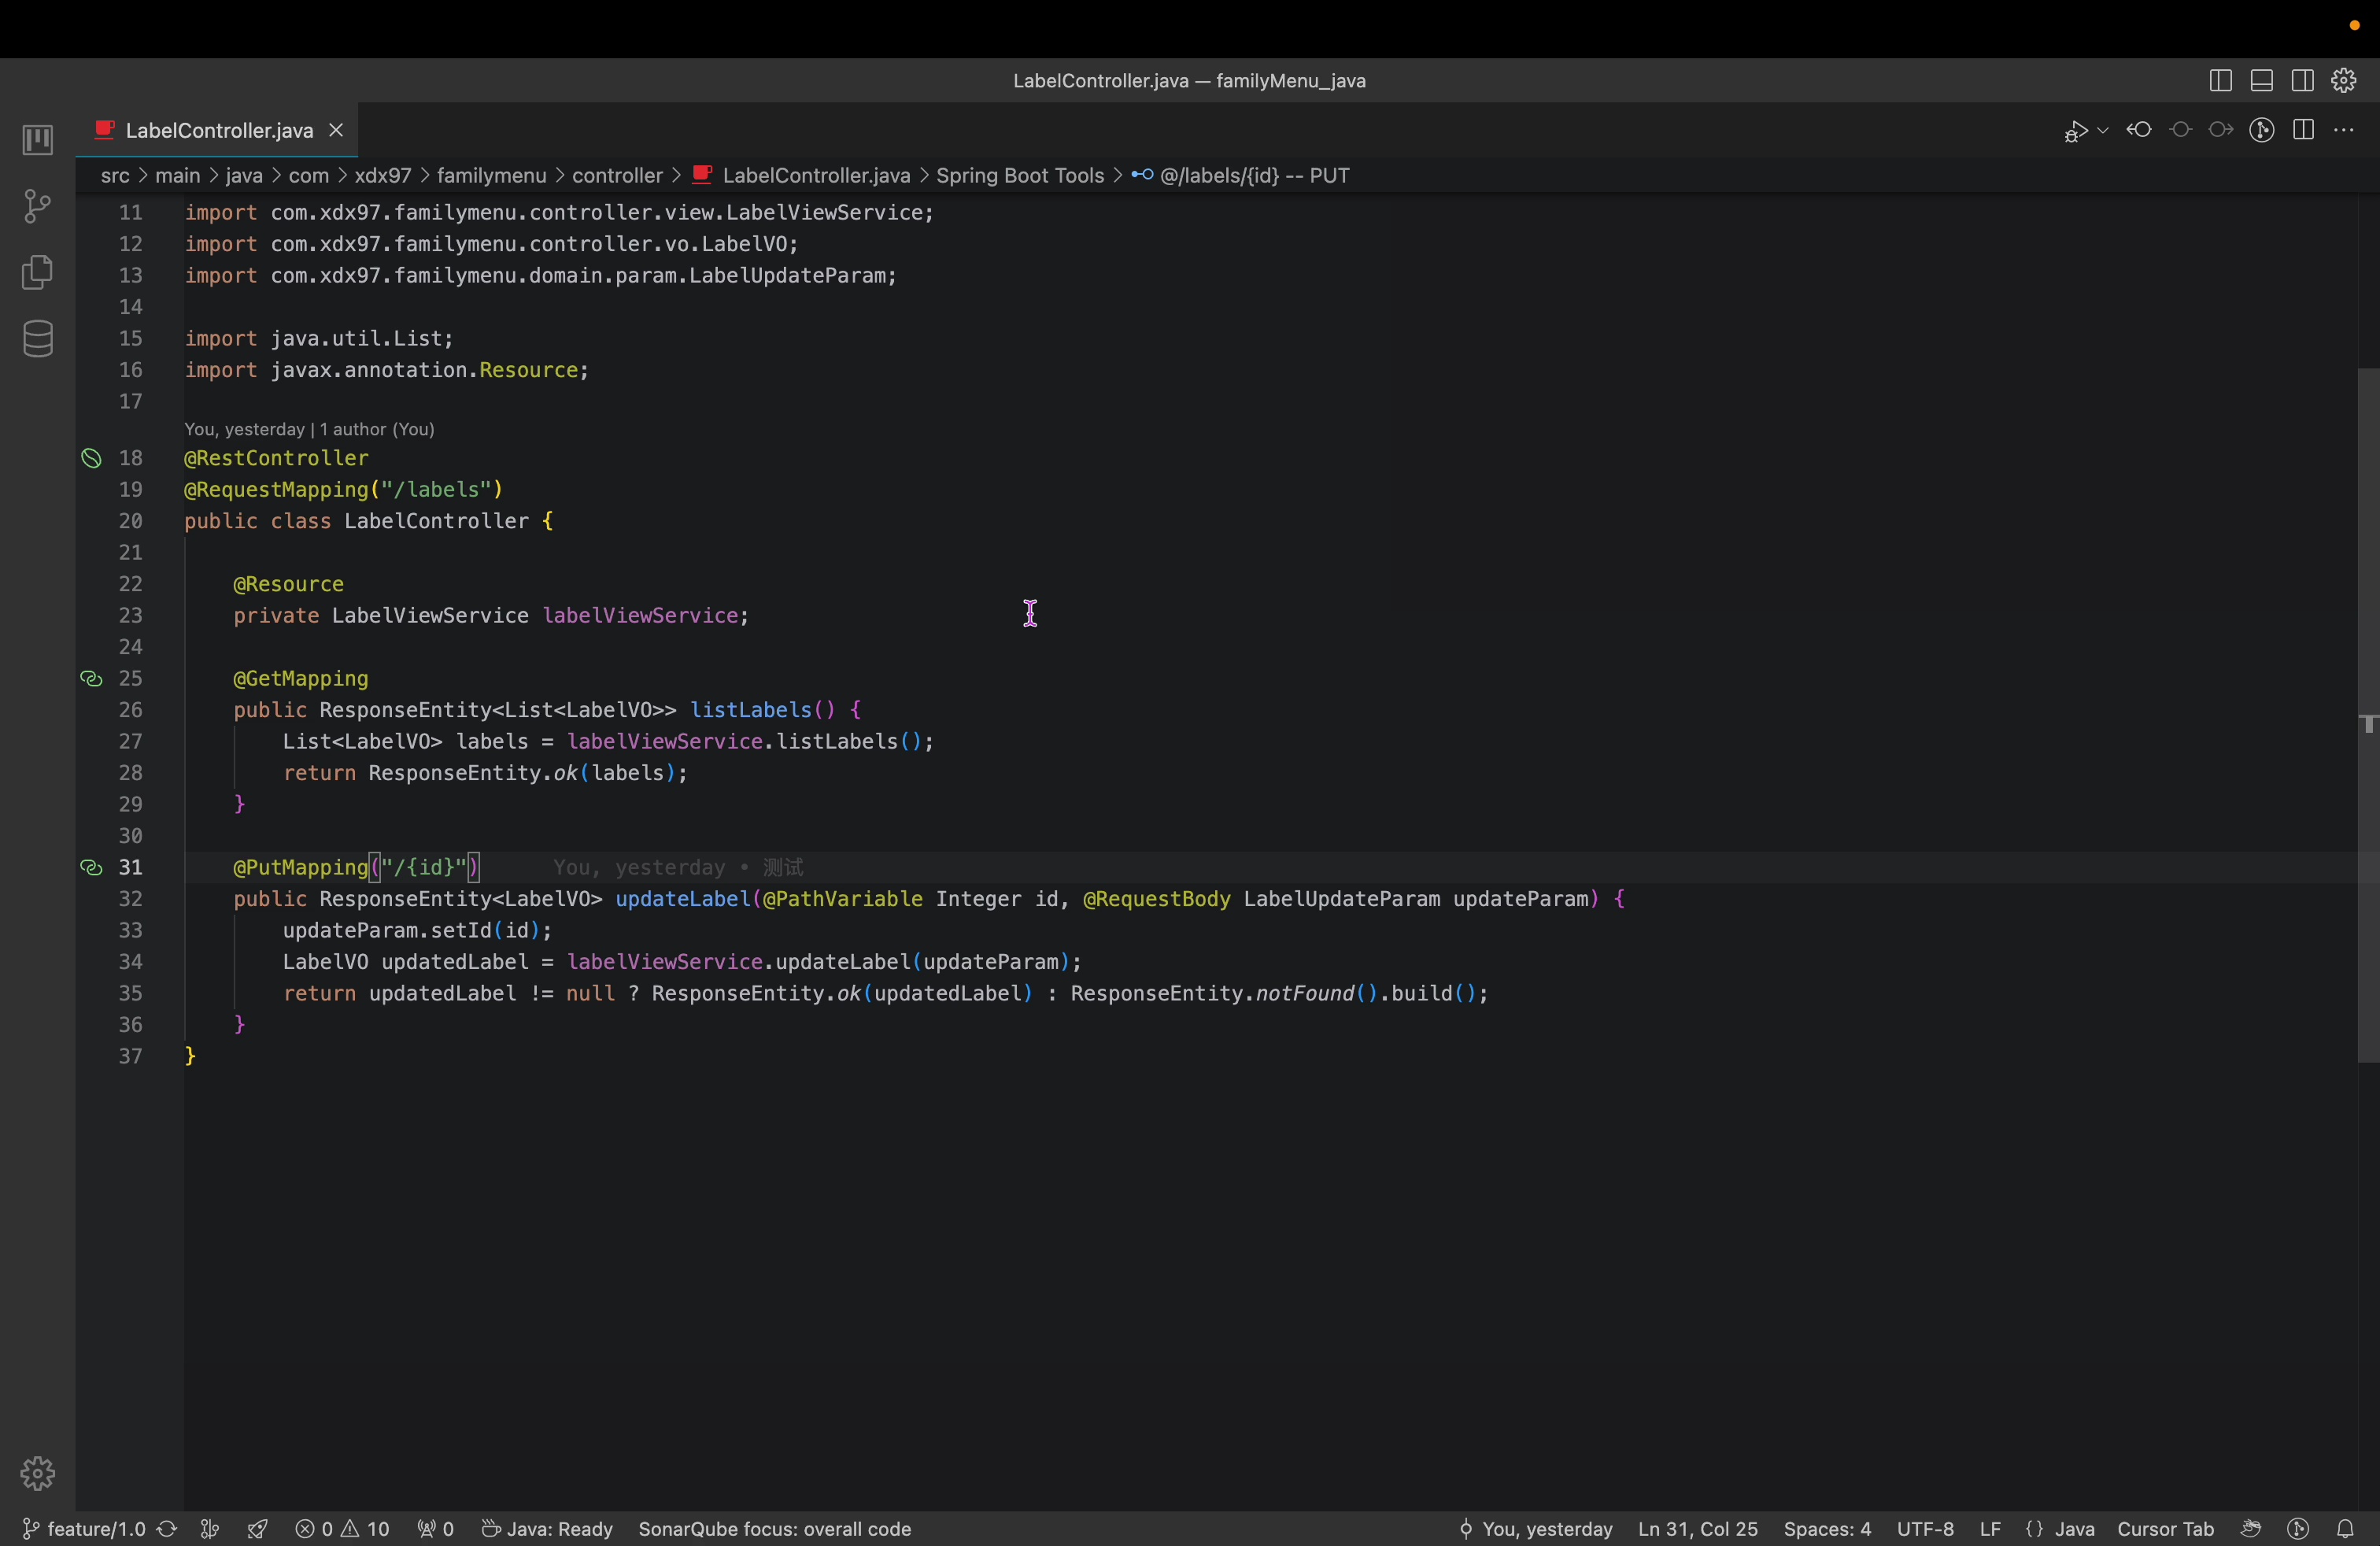2380x1546 pixels.
Task: Toggle bottom panel layout button
Action: coord(2262,81)
